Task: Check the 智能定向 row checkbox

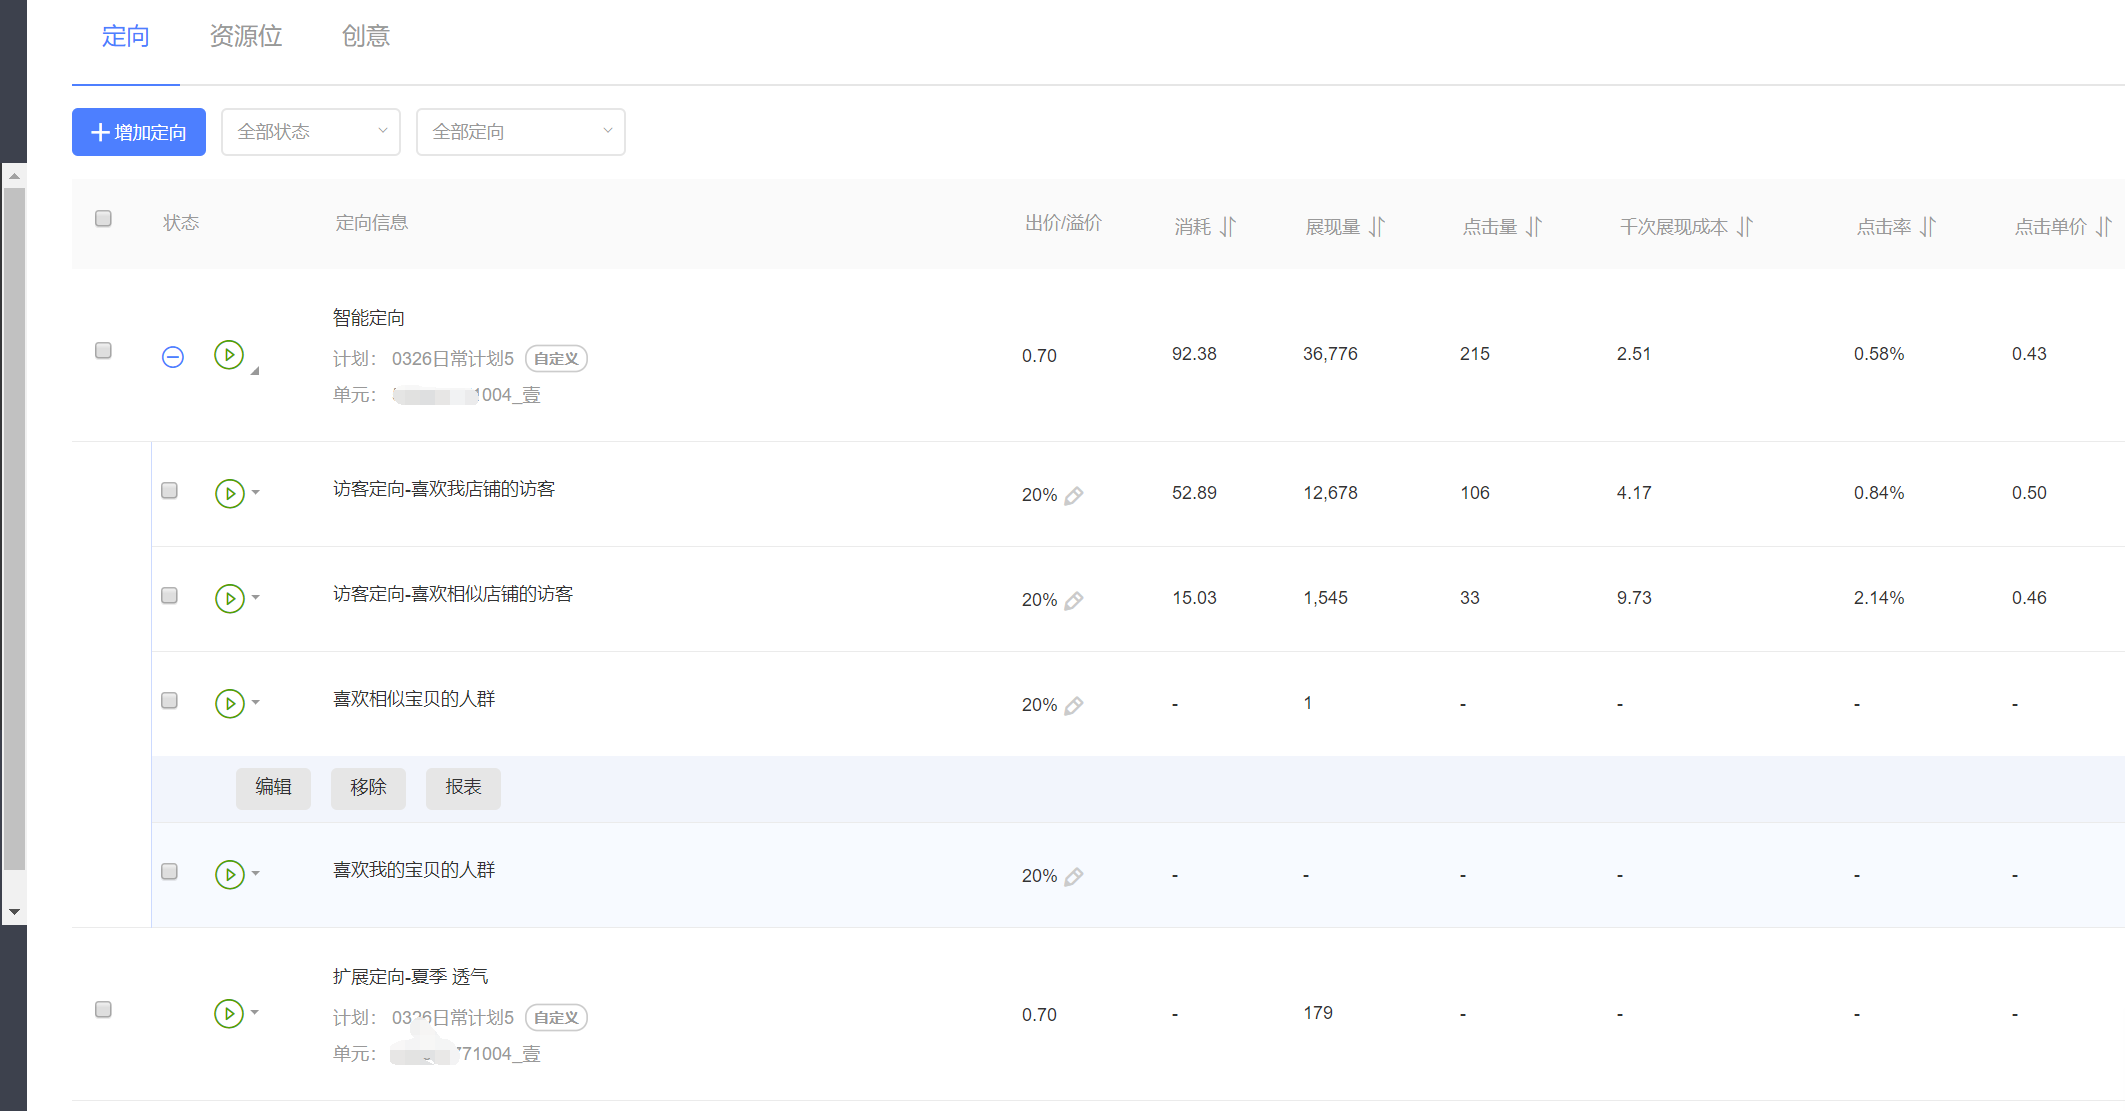Action: point(103,350)
